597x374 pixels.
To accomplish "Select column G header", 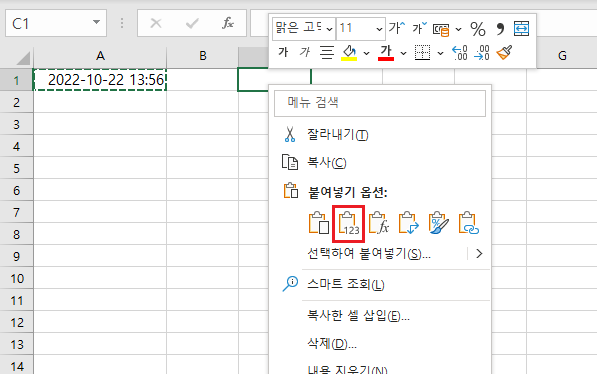I will (x=562, y=56).
